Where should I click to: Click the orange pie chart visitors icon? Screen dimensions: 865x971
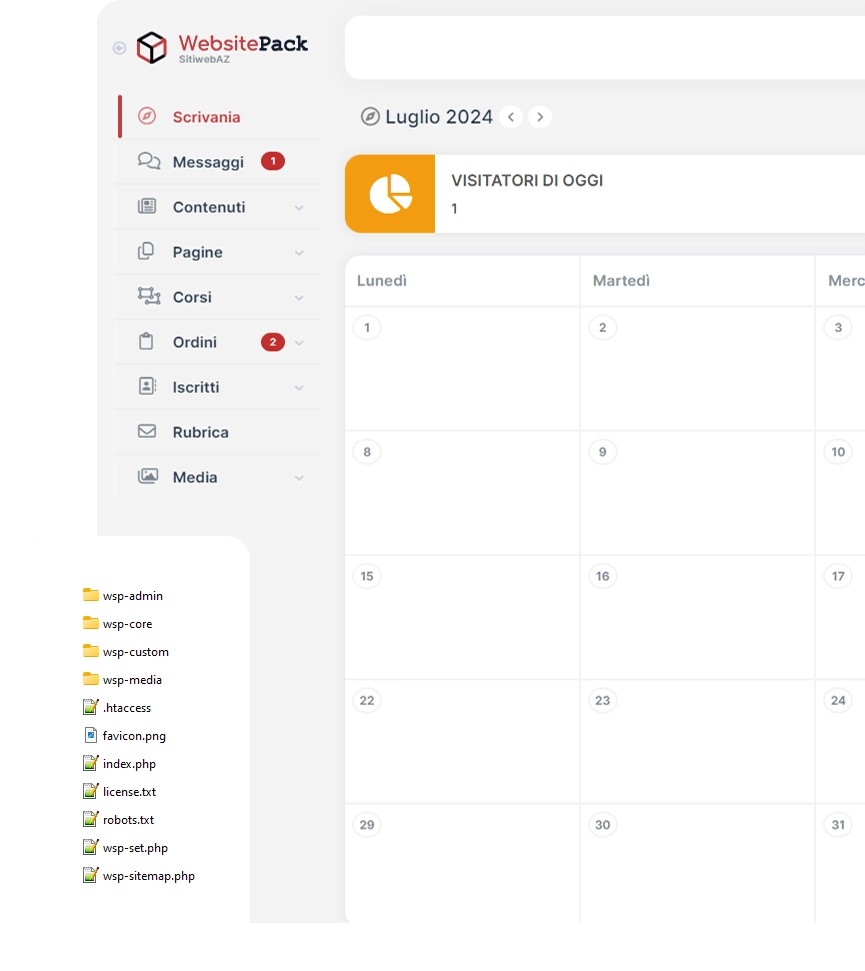390,194
